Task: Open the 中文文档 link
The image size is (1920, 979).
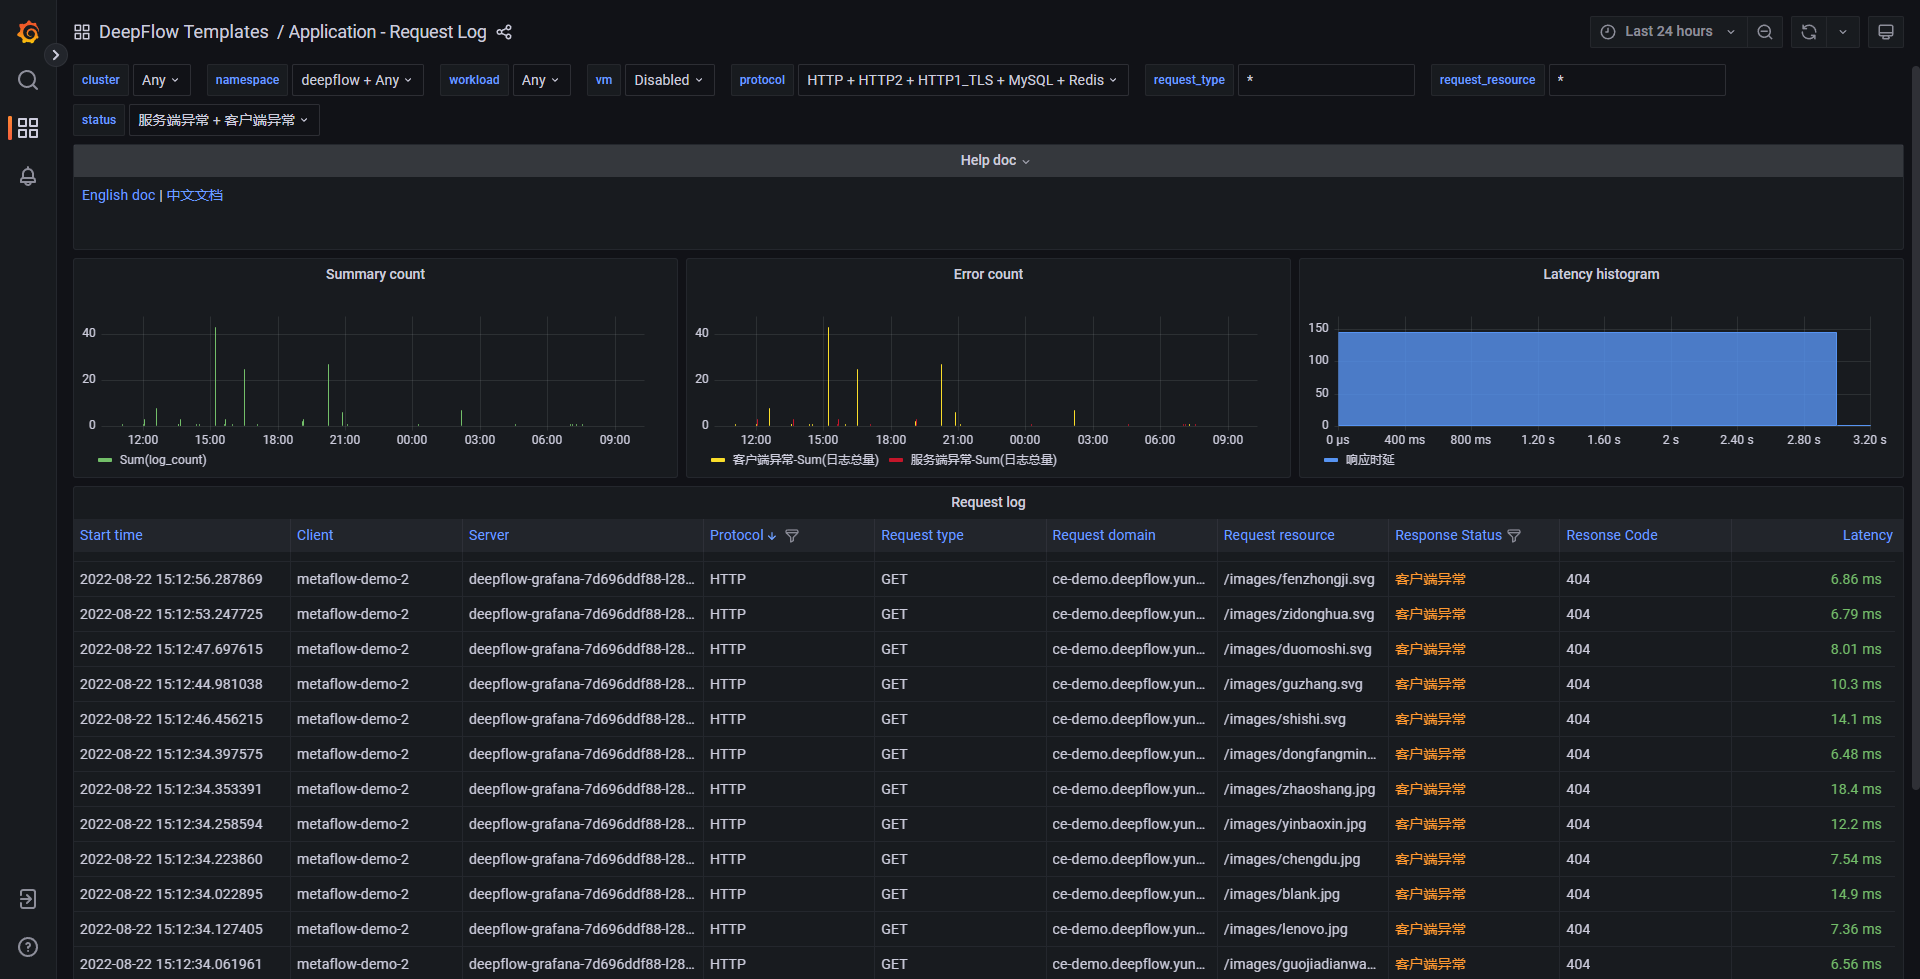Action: click(195, 195)
